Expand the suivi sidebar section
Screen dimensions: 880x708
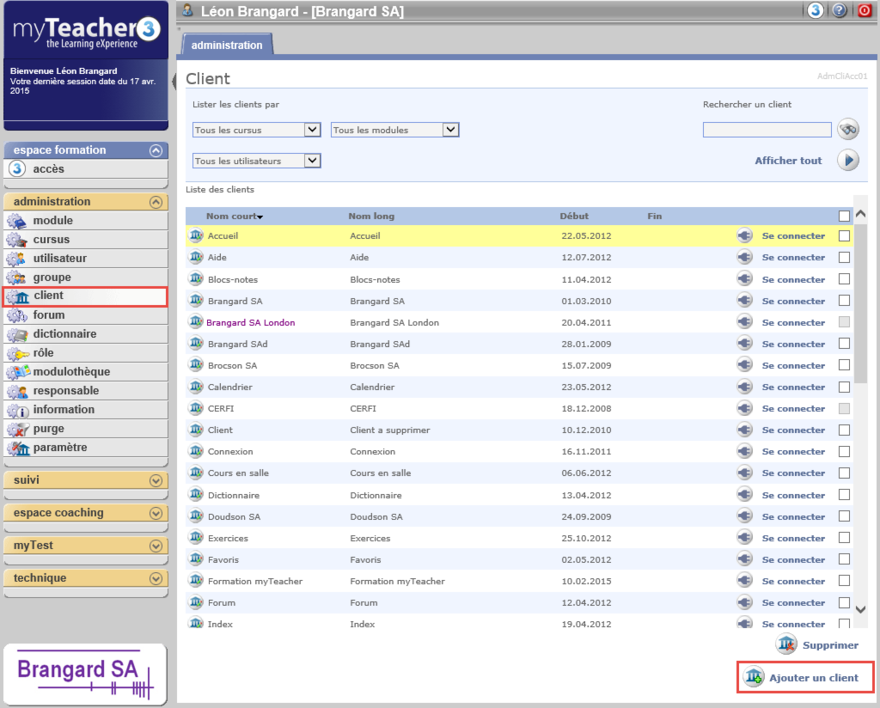point(155,481)
